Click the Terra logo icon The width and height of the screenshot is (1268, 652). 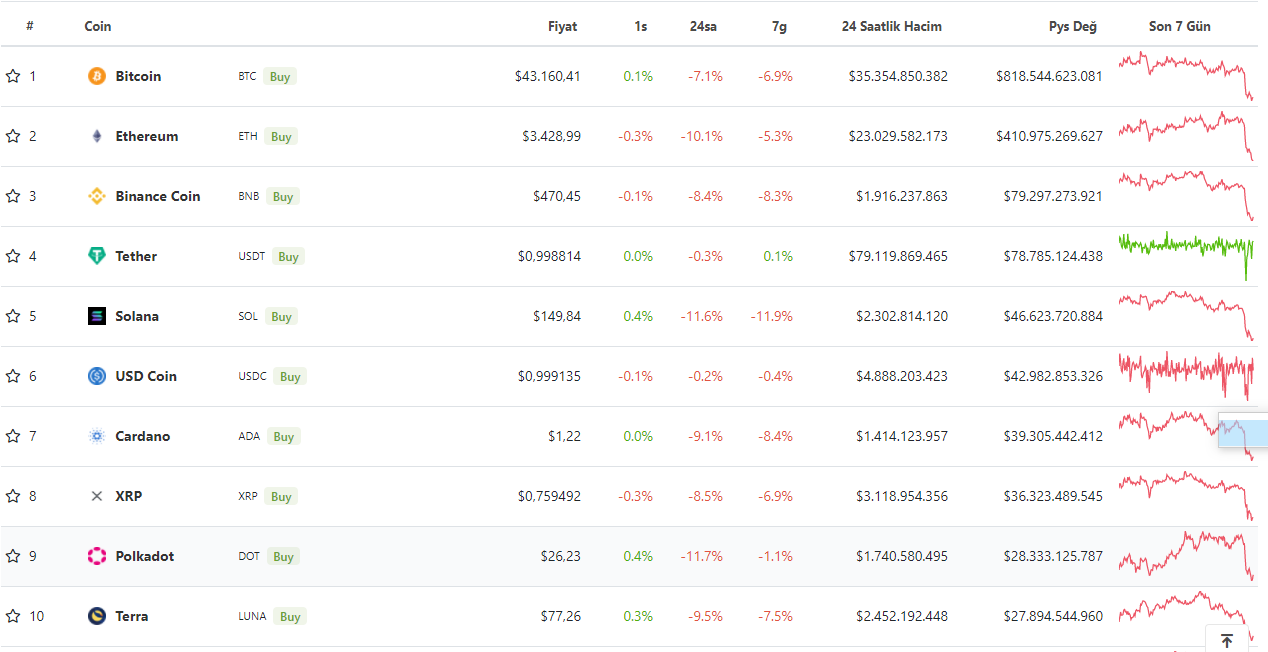tap(97, 616)
